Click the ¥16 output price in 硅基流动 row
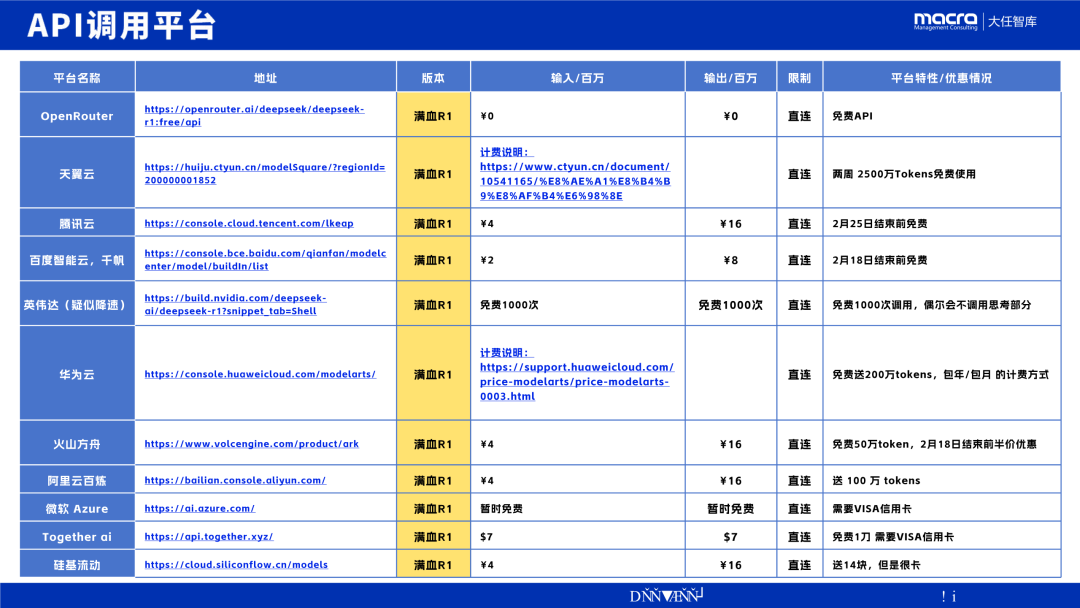This screenshot has width=1080, height=608. [x=731, y=565]
